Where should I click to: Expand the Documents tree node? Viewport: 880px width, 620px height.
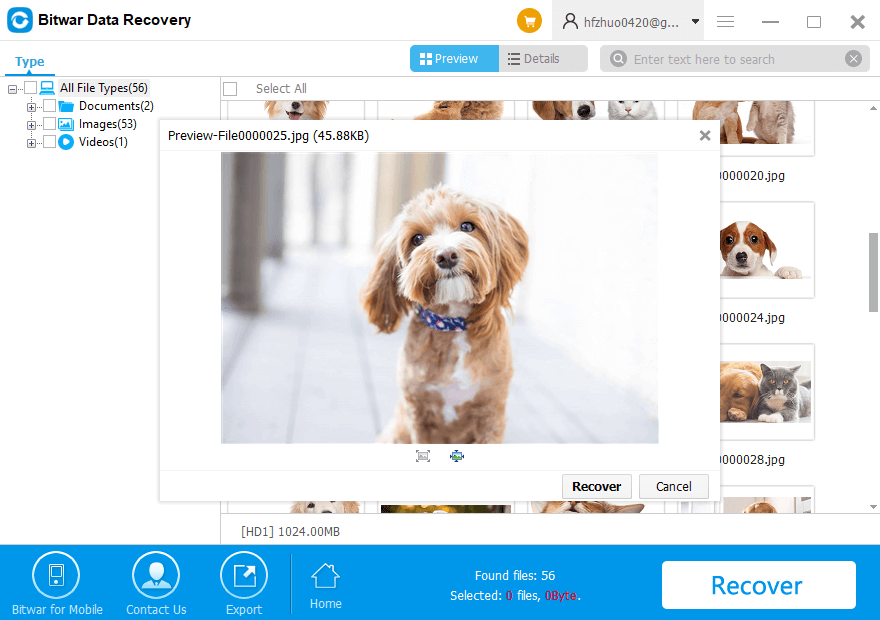(x=31, y=107)
